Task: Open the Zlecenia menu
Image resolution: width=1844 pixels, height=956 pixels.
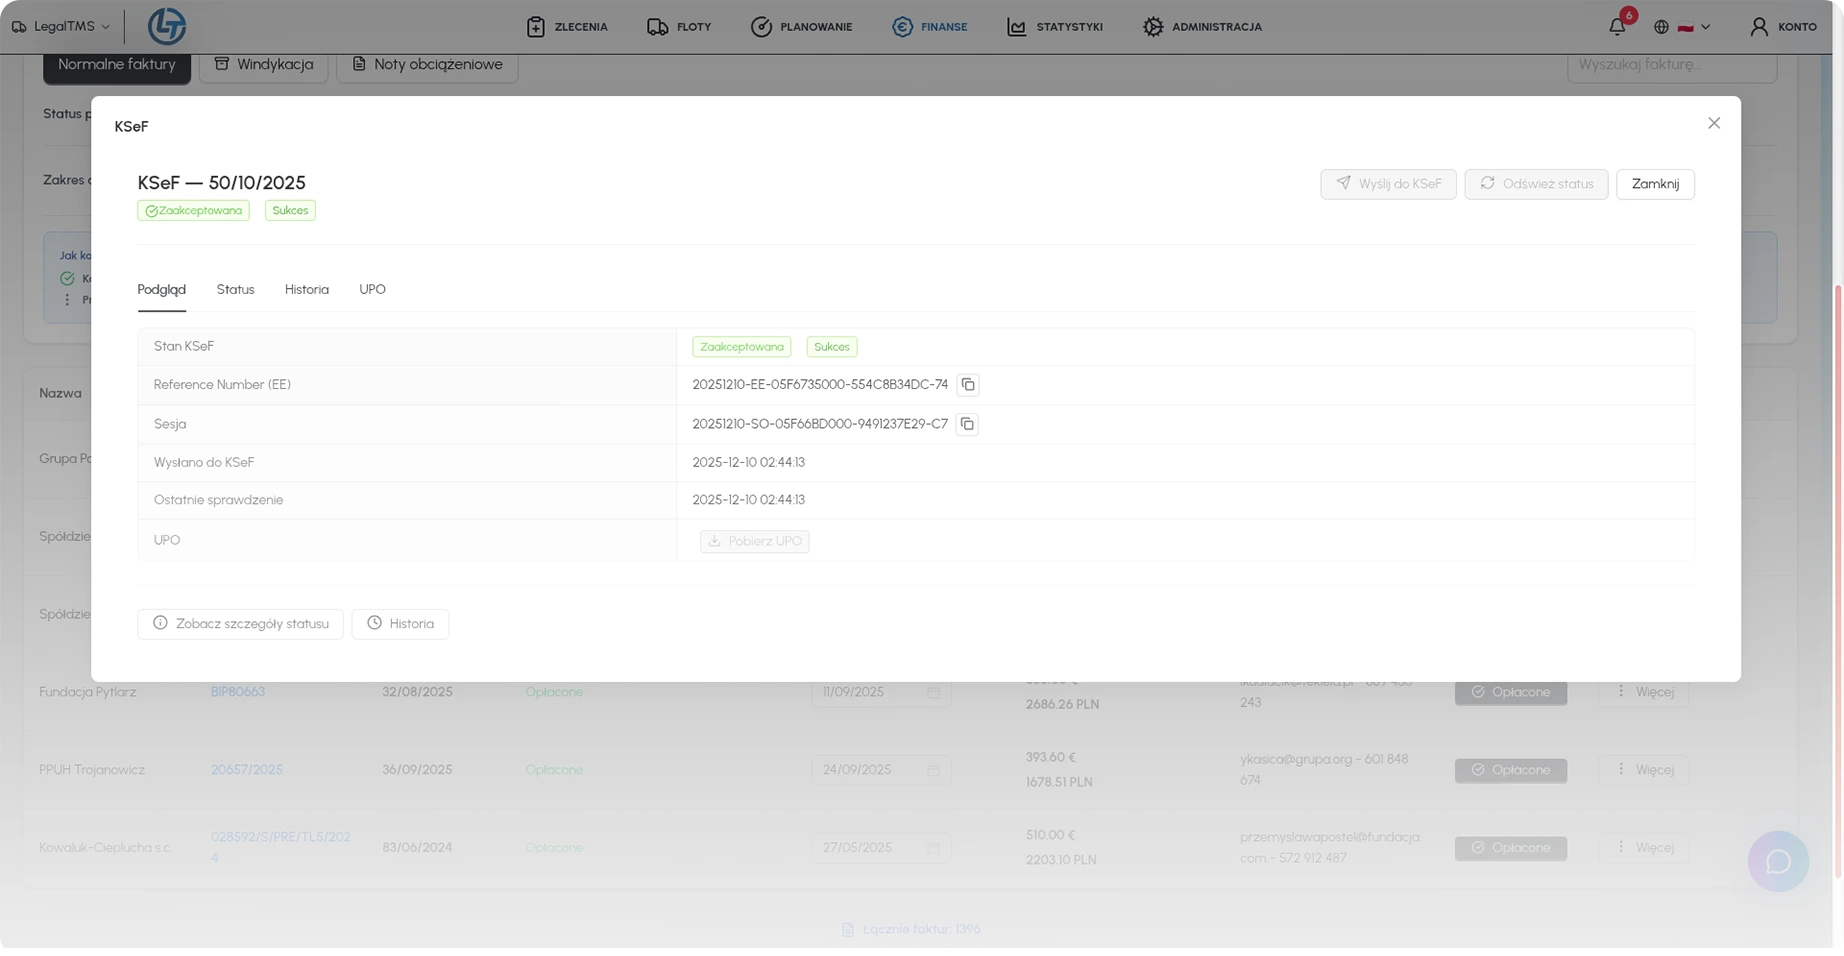Action: 567,27
